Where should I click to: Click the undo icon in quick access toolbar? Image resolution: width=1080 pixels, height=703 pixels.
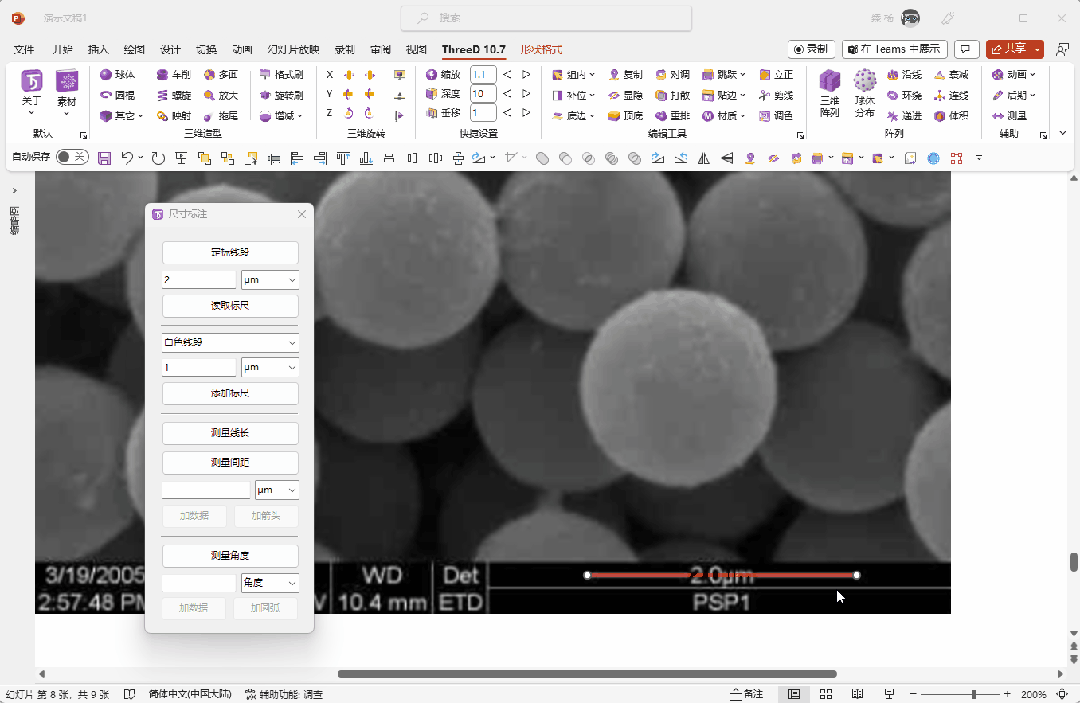(127, 158)
